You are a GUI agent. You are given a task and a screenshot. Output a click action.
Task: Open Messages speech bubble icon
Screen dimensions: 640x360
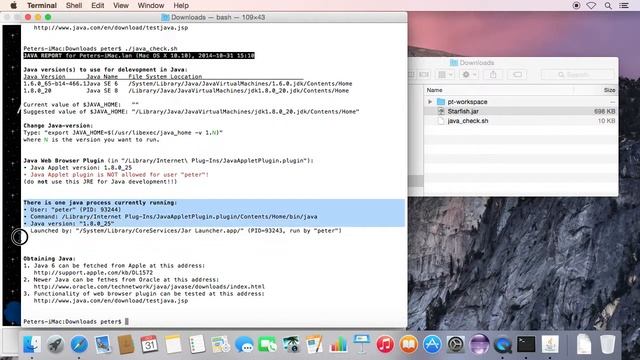(x=244, y=344)
